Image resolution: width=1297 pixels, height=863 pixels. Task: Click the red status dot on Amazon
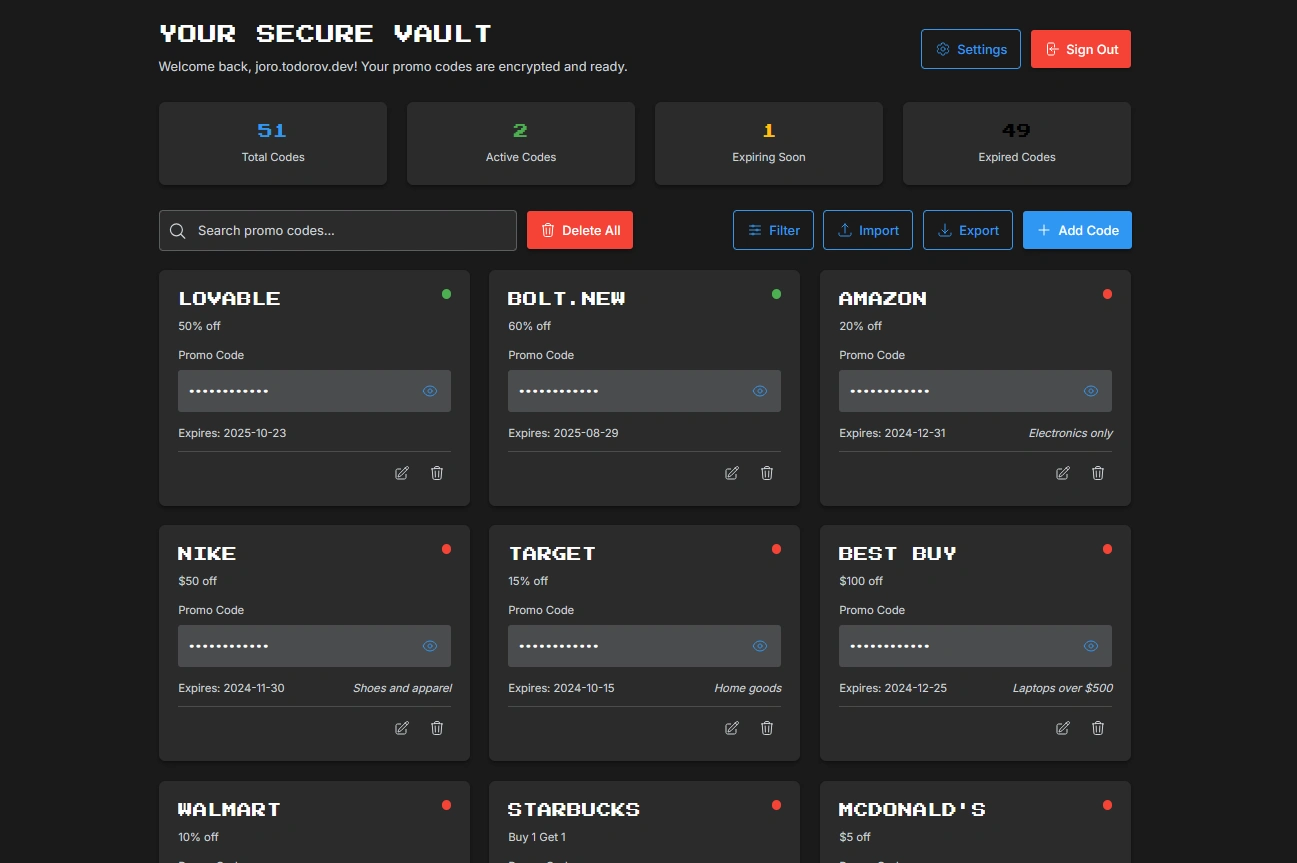[1107, 294]
